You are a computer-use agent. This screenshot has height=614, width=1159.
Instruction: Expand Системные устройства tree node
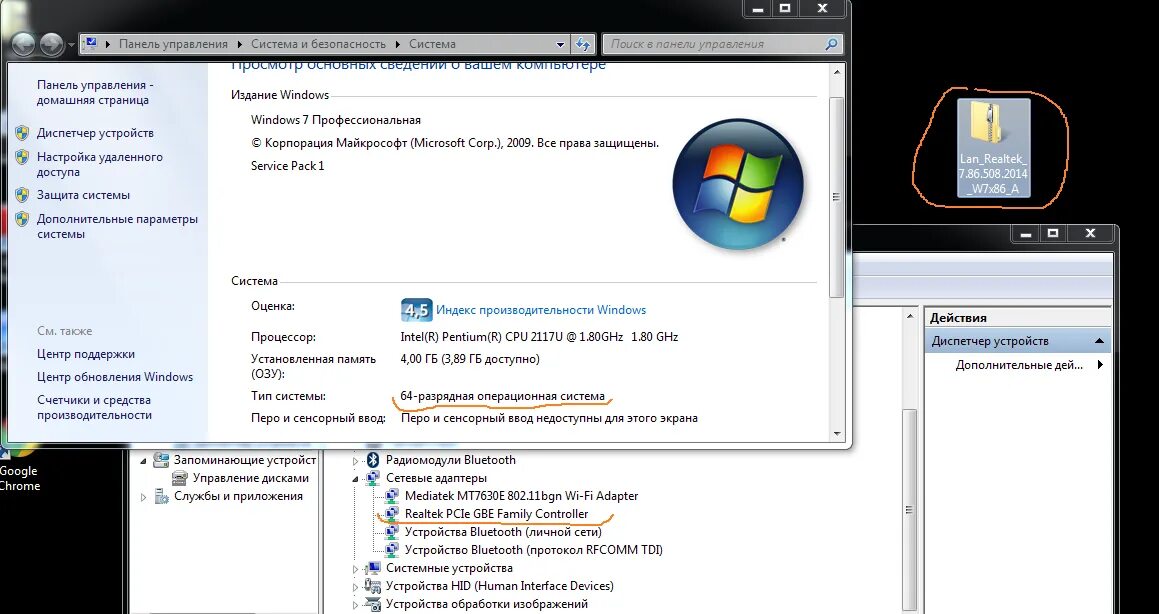click(x=356, y=569)
